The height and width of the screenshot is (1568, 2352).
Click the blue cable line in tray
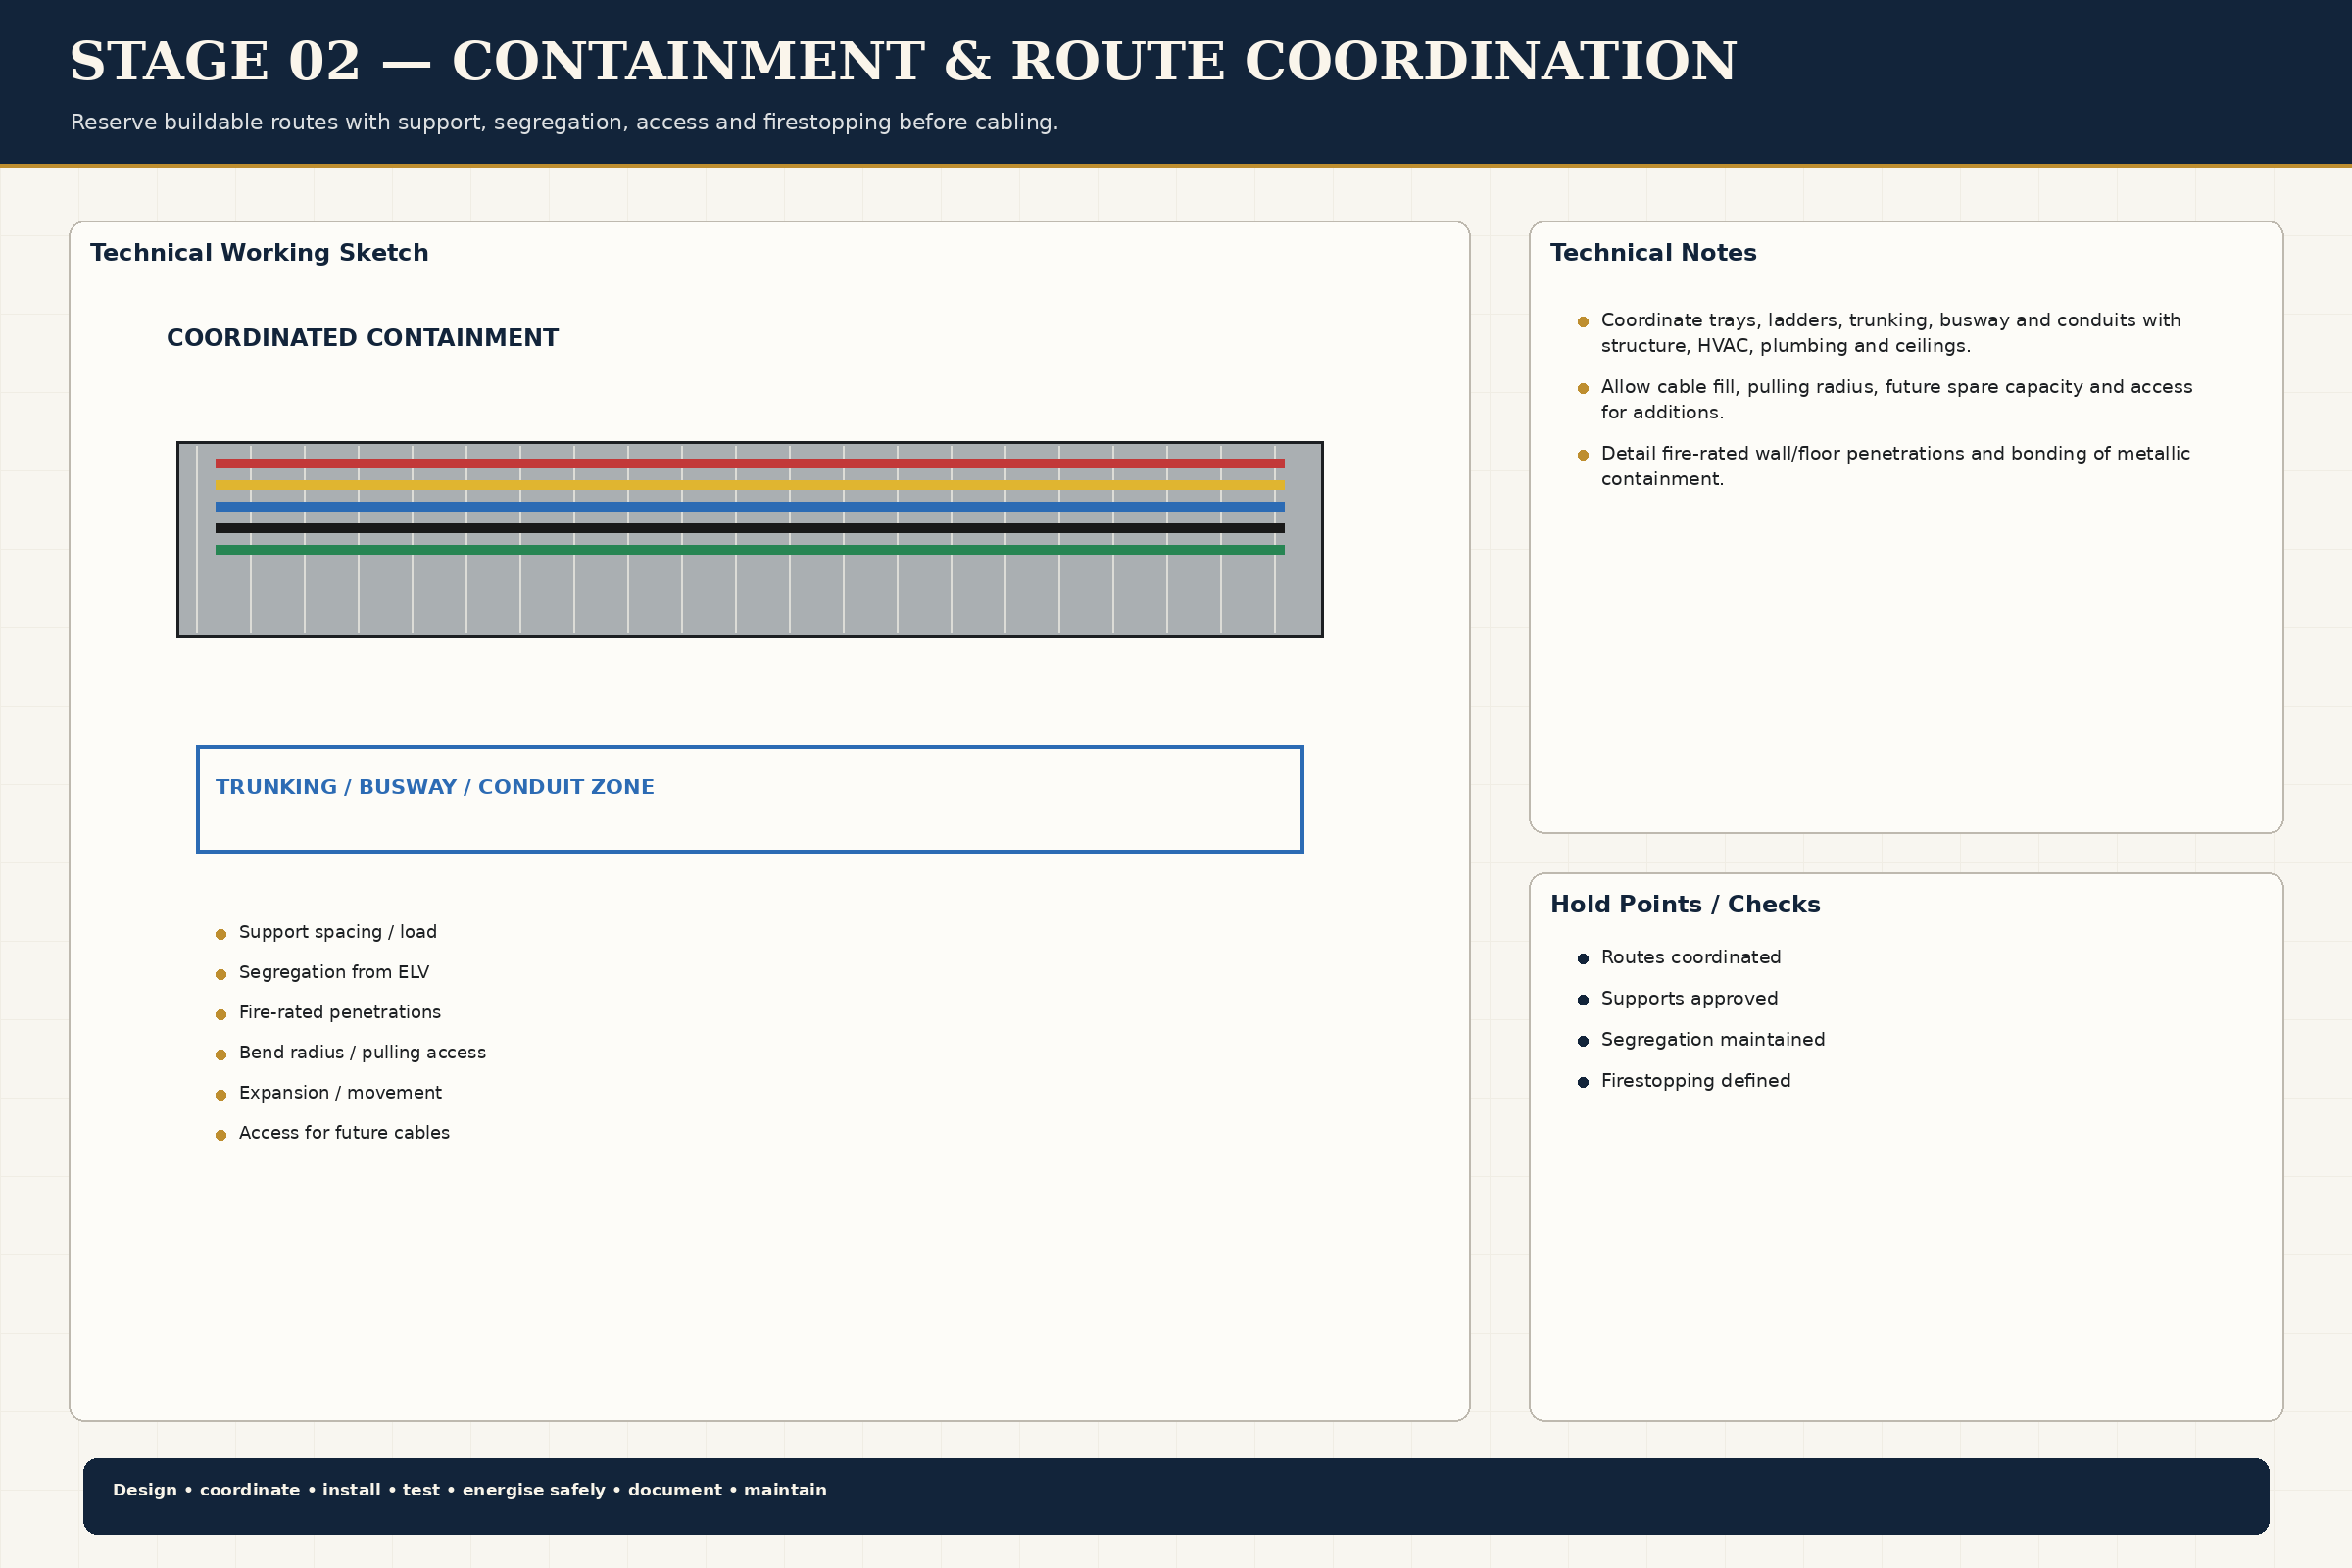[x=750, y=507]
